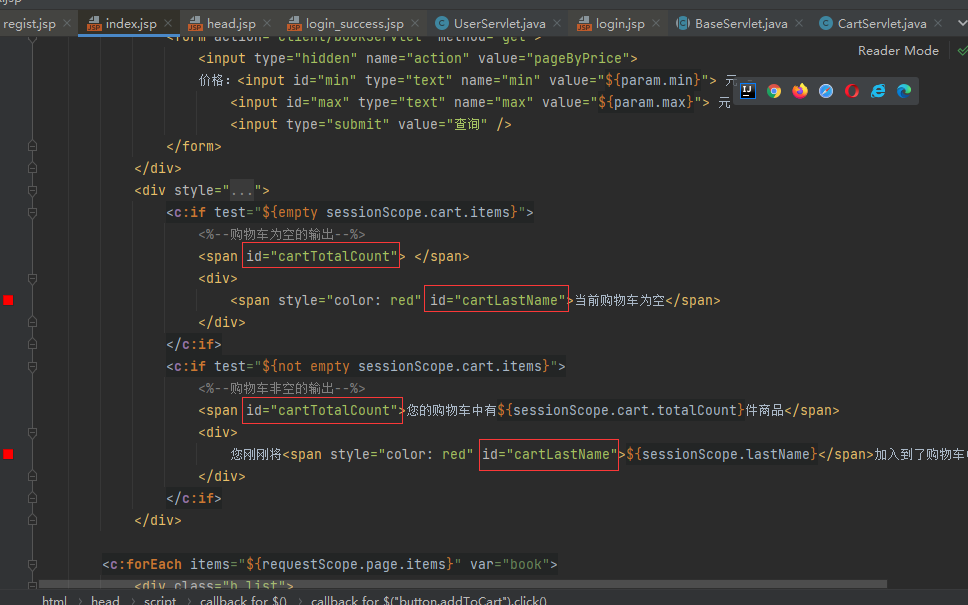Screen dimensions: 968x605
Task: Close the login.jsp tab
Action: click(656, 23)
